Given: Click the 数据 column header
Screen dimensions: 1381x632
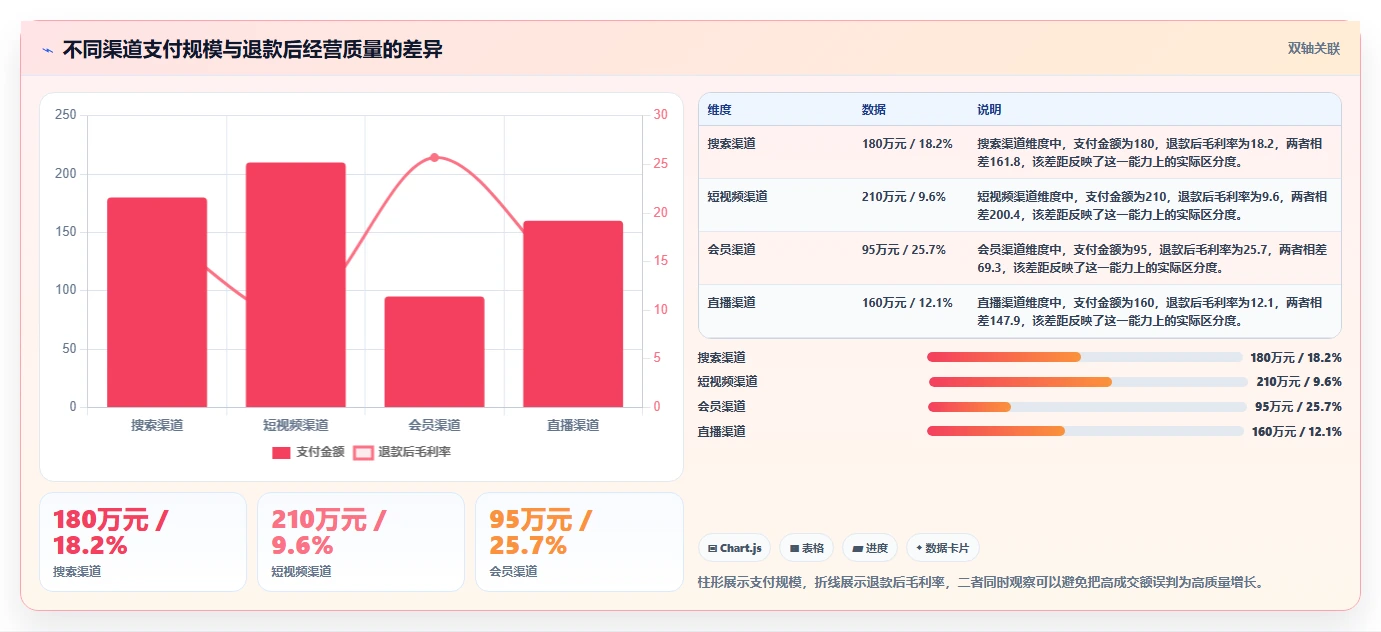Looking at the screenshot, I should (x=873, y=110).
